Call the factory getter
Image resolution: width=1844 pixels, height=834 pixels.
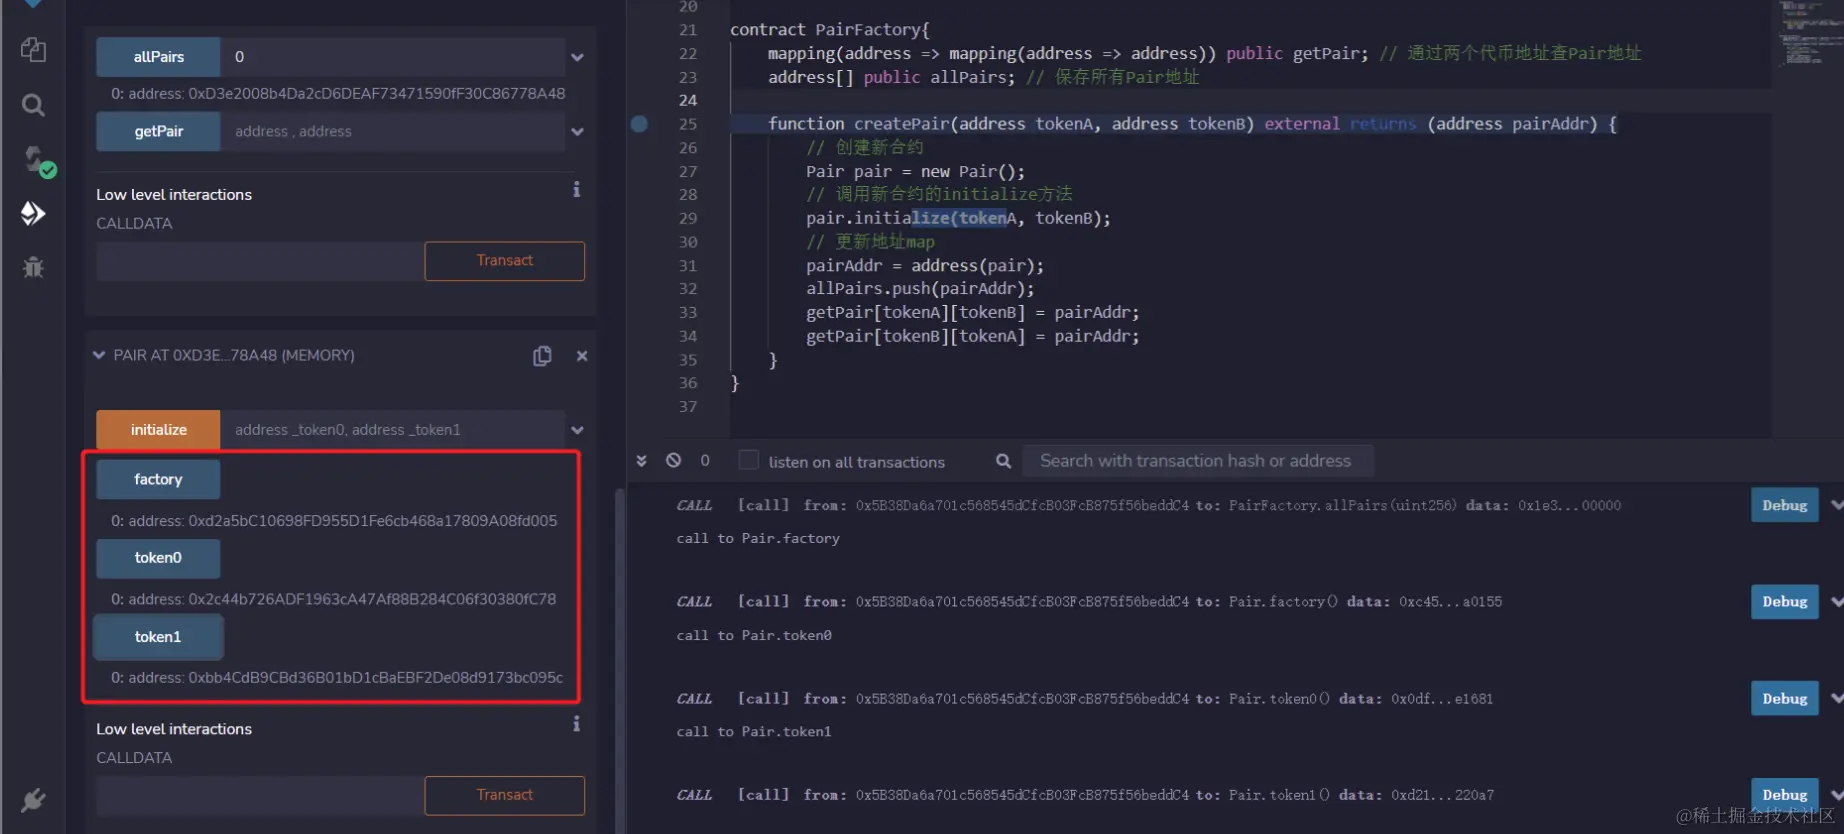click(158, 479)
